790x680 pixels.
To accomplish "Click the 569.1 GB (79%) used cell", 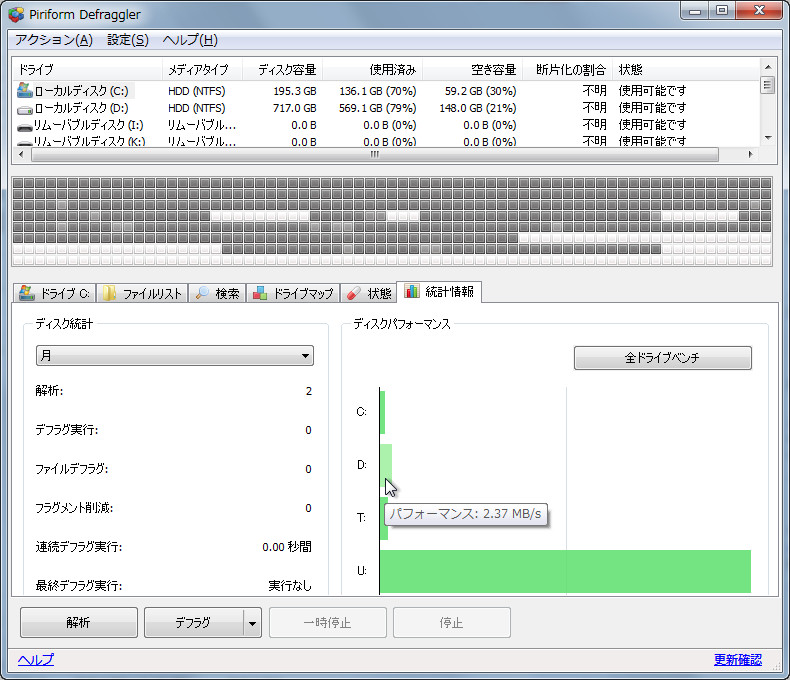I will tap(377, 108).
